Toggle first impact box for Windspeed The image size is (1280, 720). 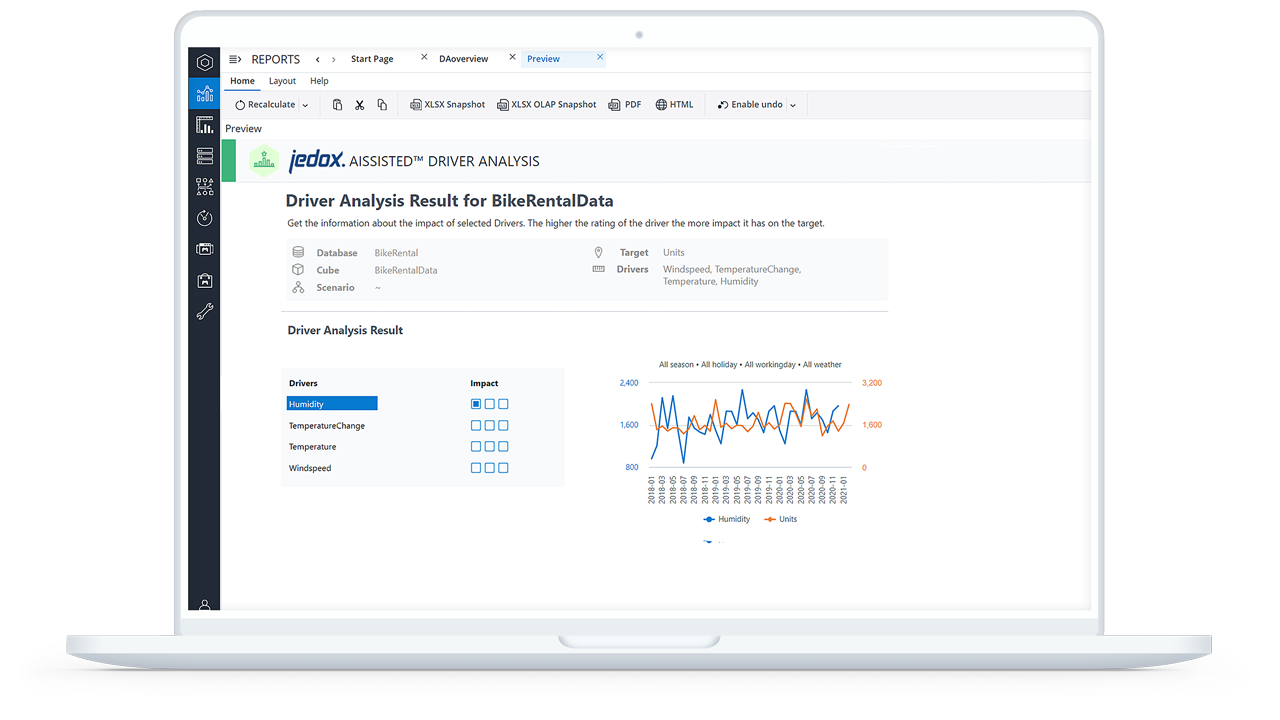tap(476, 468)
